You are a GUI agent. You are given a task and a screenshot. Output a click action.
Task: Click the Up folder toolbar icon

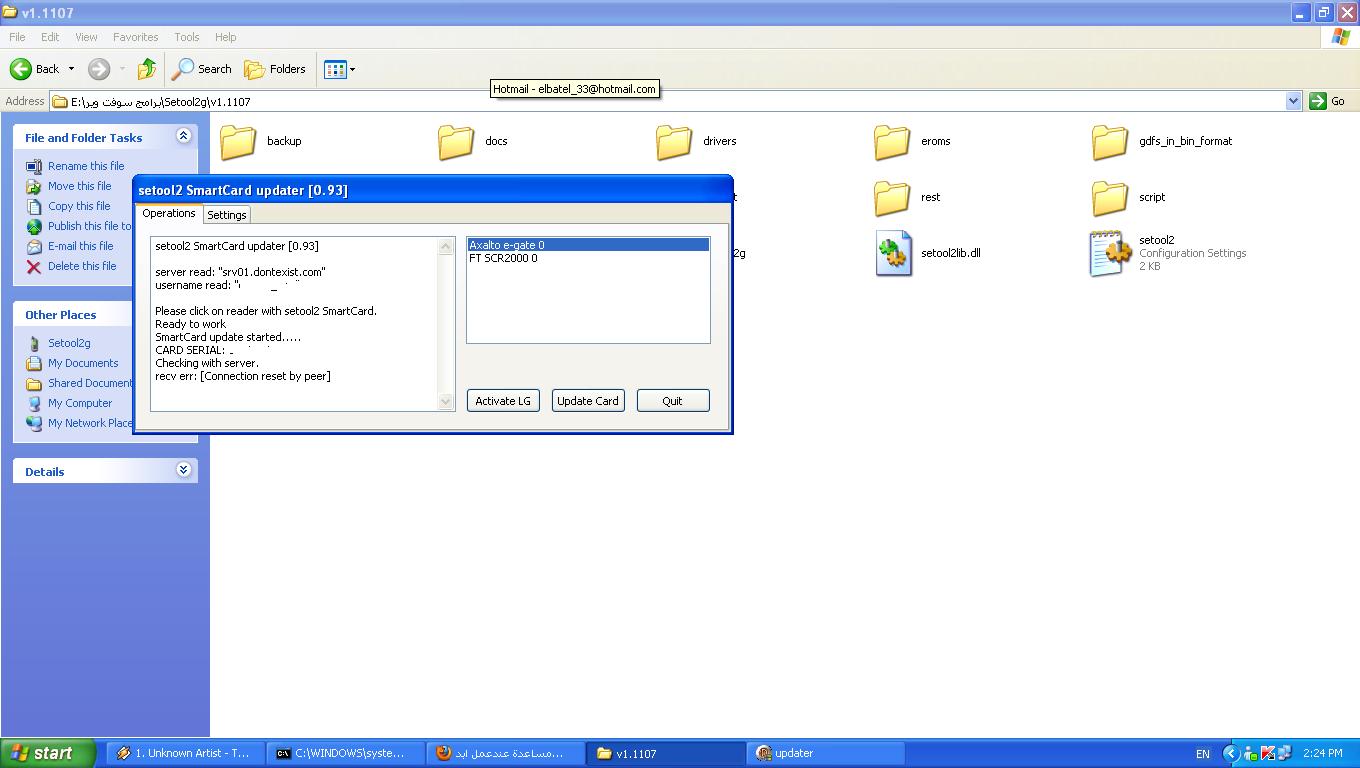click(x=147, y=69)
